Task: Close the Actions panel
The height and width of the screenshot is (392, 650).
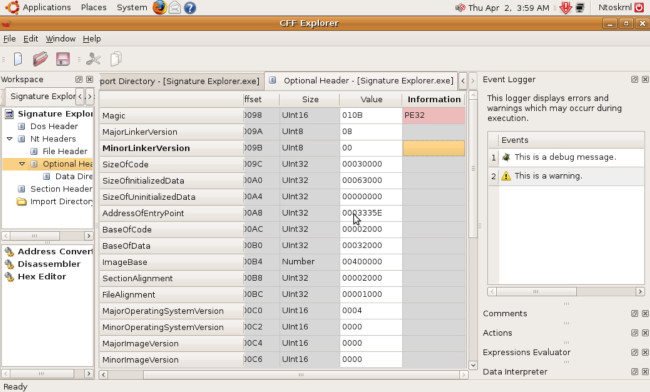Action: pyautogui.click(x=645, y=332)
